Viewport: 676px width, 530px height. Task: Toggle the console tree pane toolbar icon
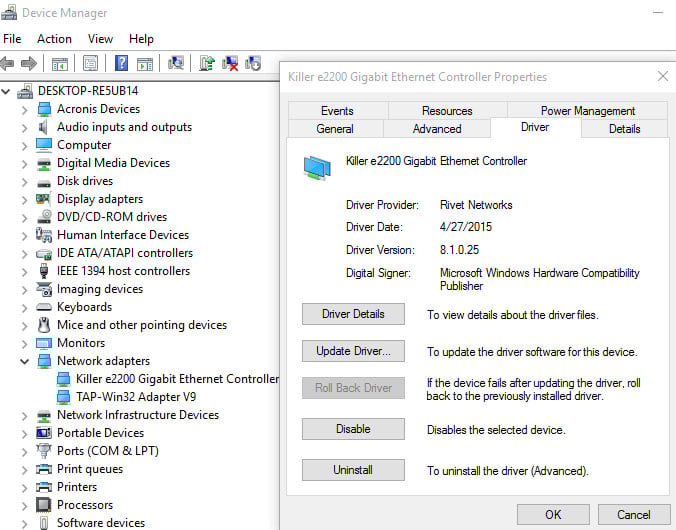[x=59, y=64]
